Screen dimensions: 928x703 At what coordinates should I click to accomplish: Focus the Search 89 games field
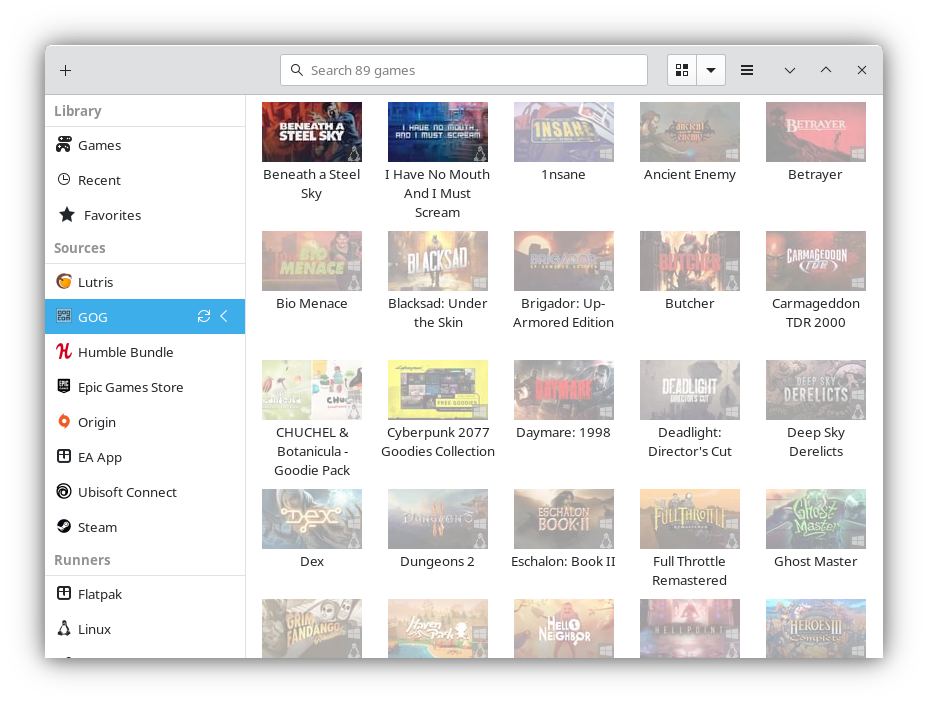pos(464,70)
